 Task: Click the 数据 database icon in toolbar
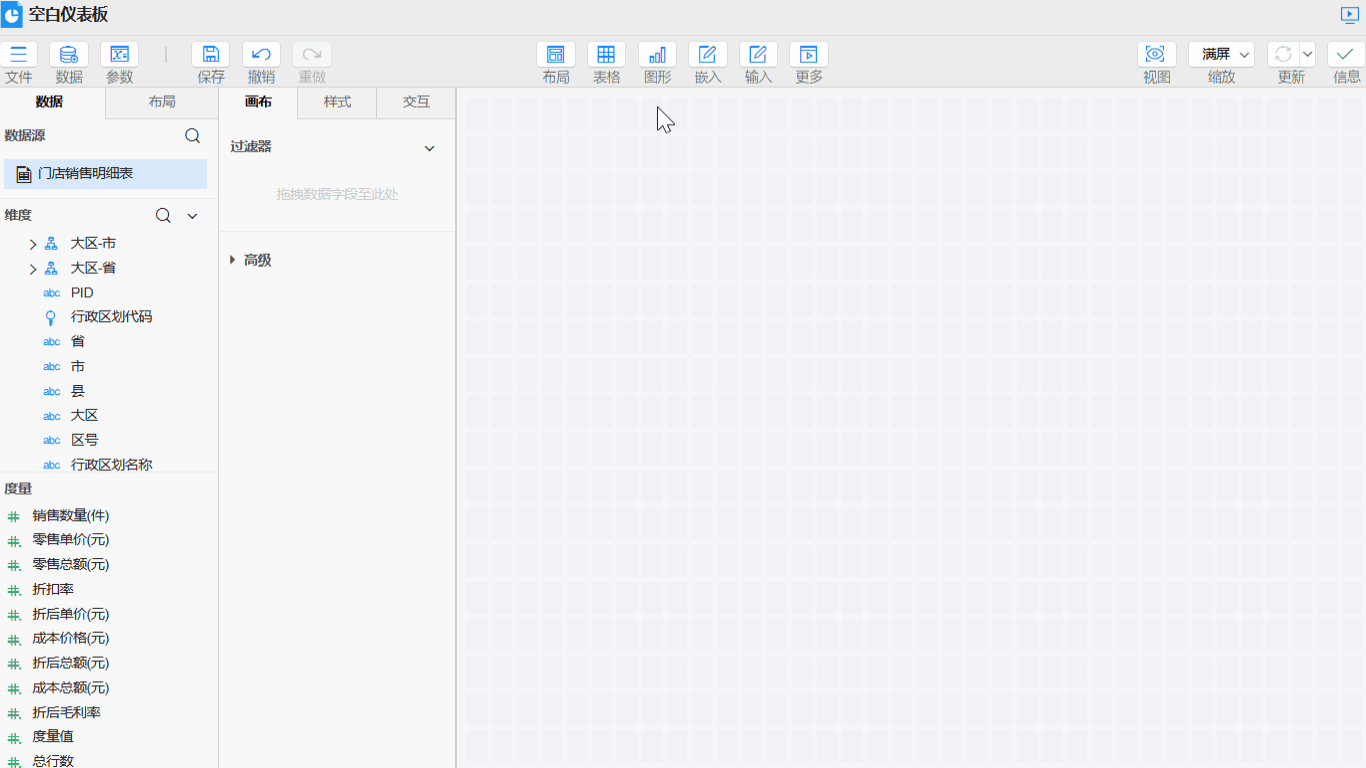[x=69, y=55]
